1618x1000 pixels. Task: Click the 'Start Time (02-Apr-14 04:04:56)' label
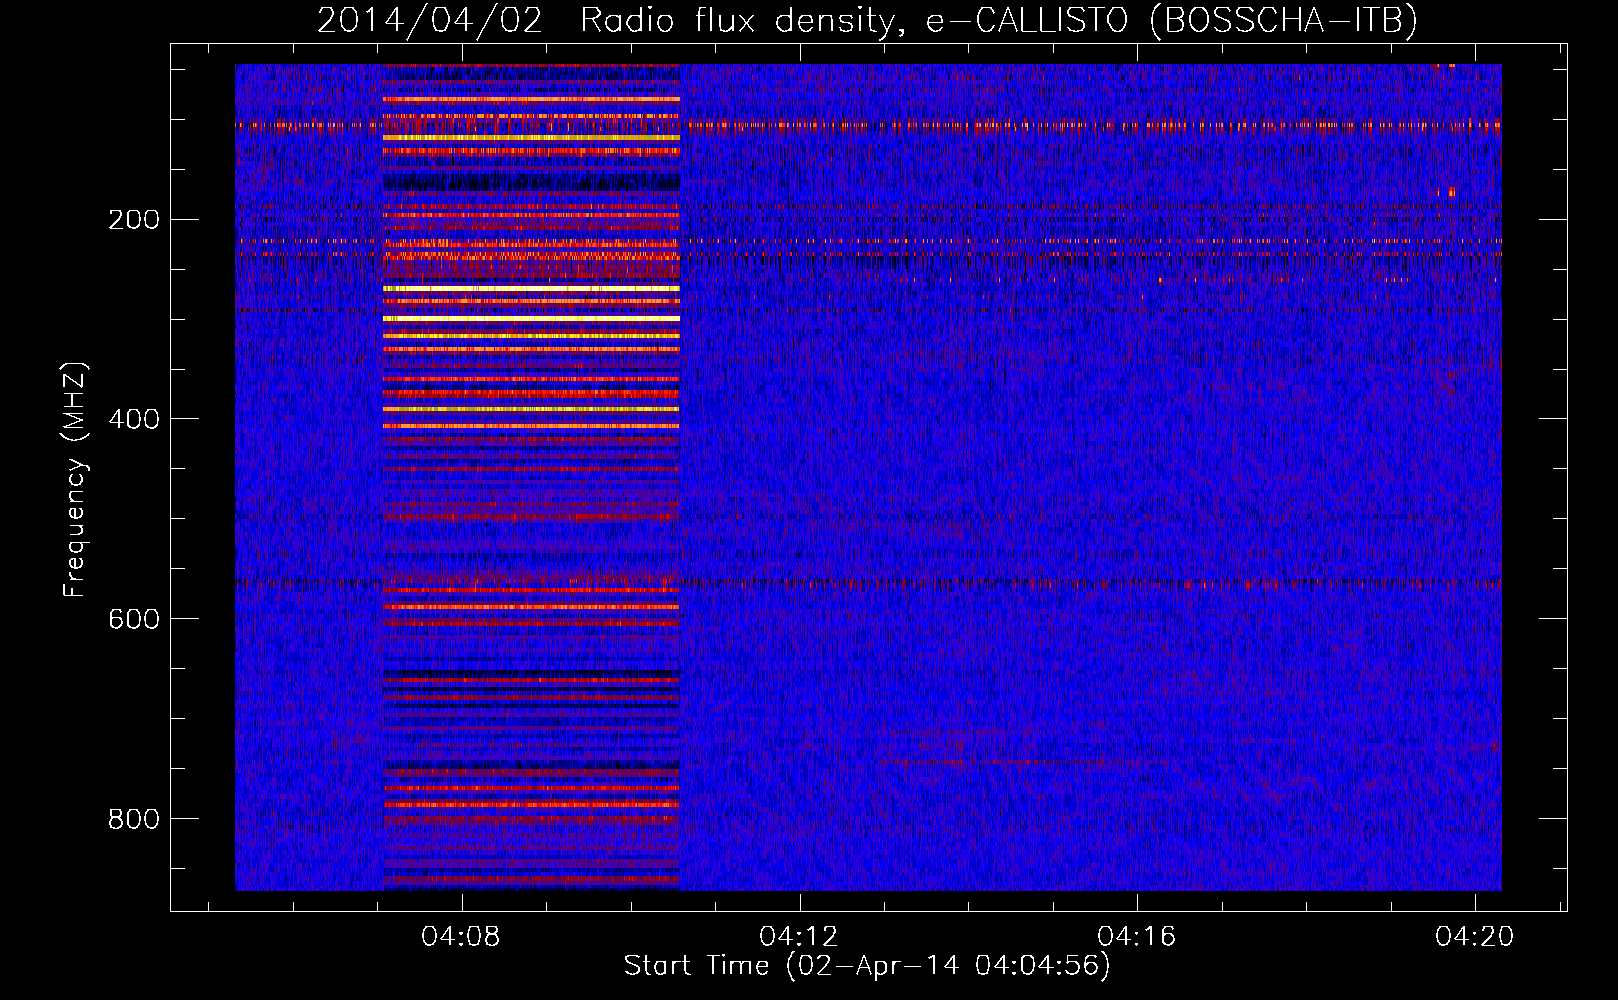867,966
